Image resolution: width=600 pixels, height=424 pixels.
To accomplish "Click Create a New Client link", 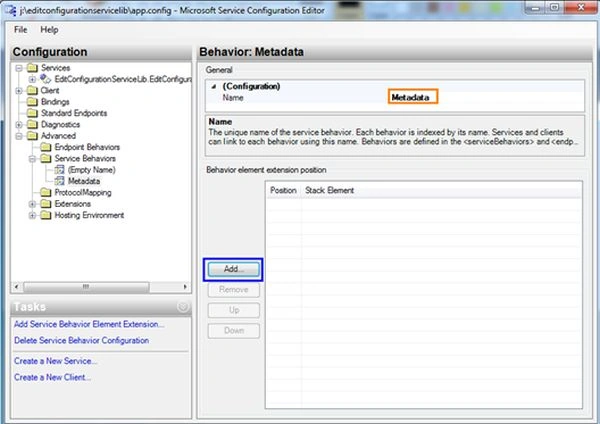I will coord(52,377).
